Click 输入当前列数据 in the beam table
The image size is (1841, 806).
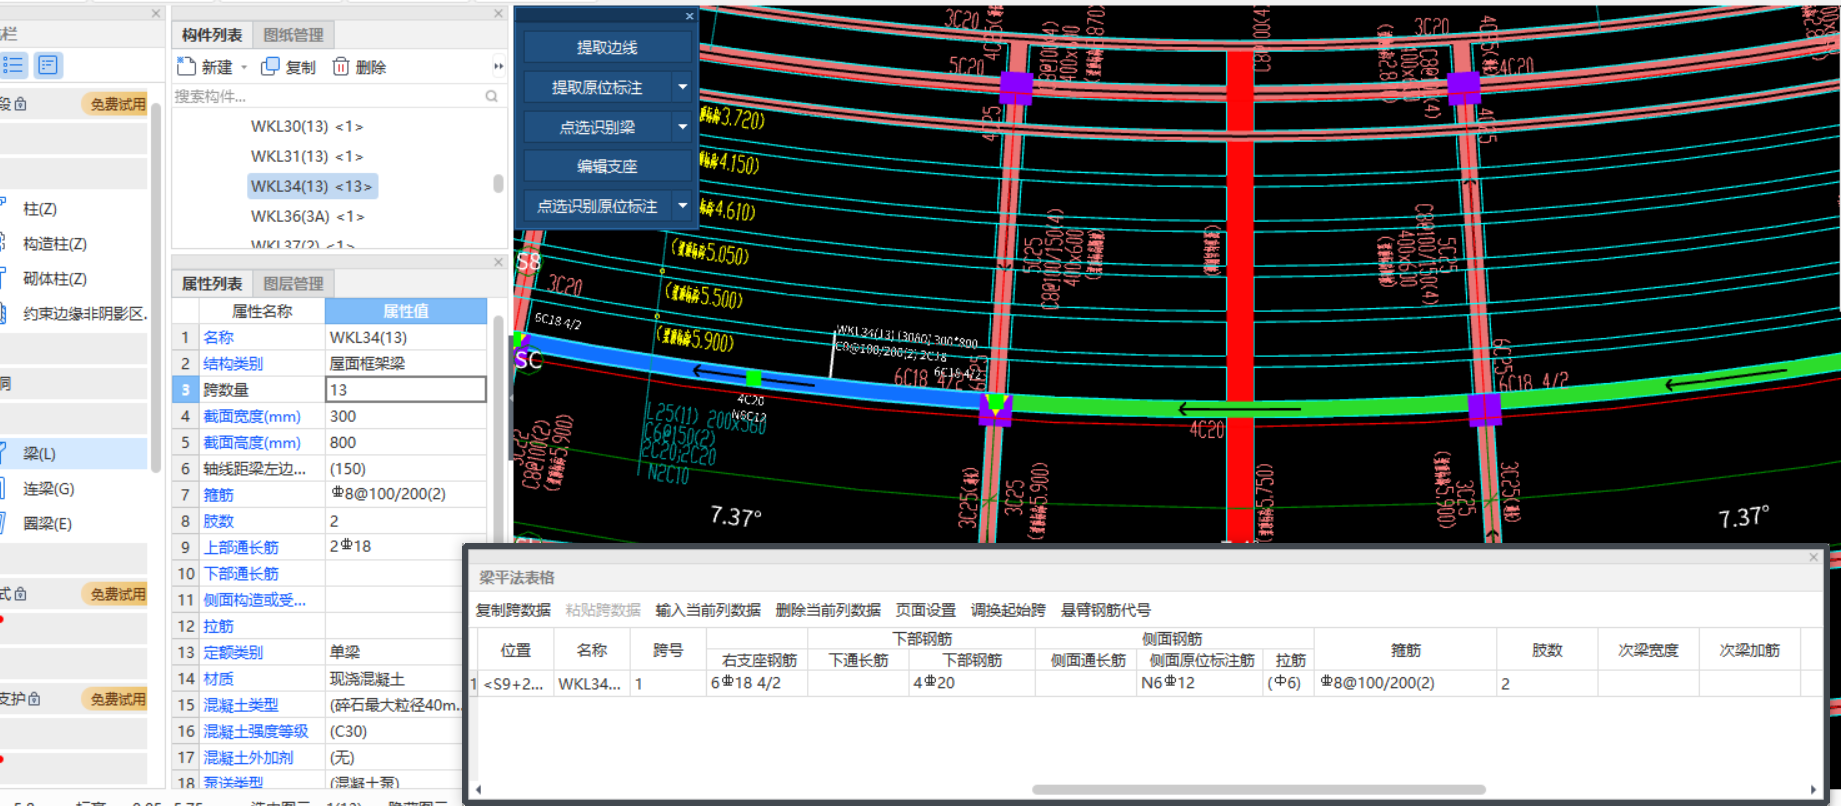click(x=708, y=610)
